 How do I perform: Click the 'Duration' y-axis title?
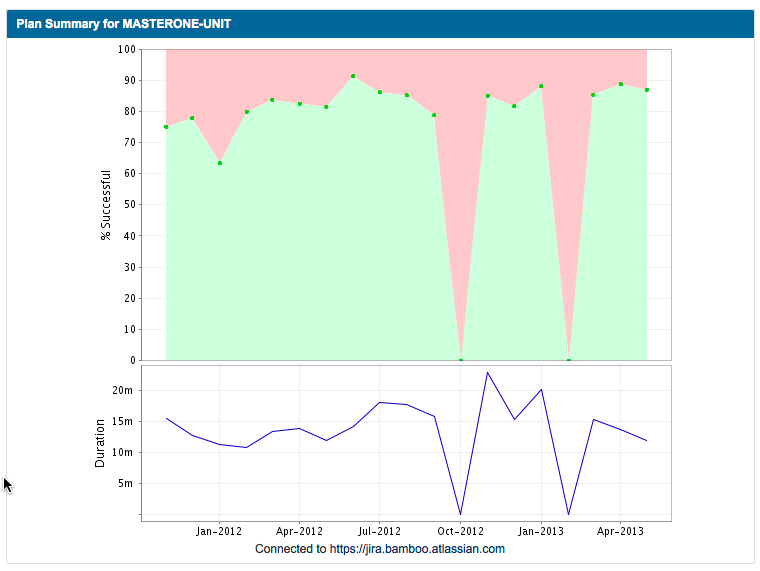pyautogui.click(x=100, y=443)
